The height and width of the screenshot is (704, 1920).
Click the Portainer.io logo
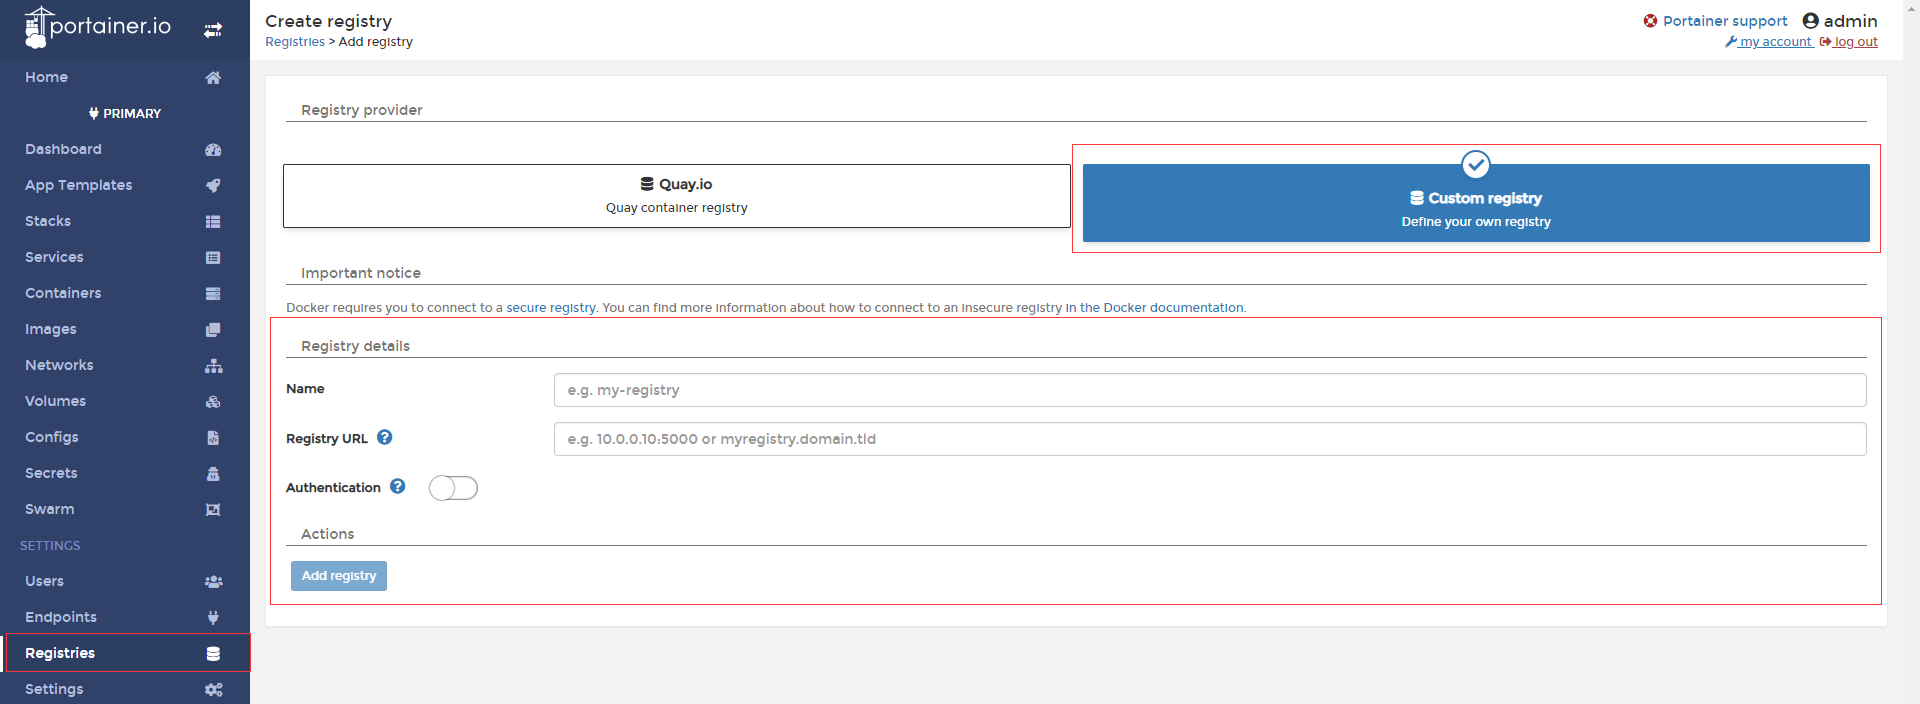click(98, 27)
